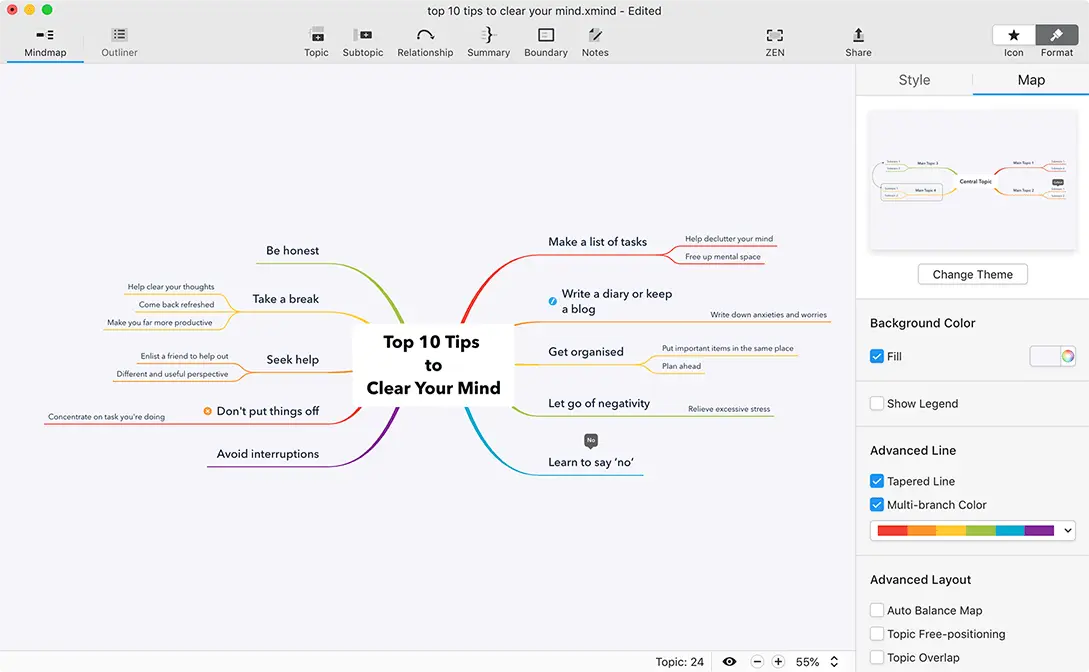Select the Be honest topic
Screen dimensions: 1089x672
(x=292, y=251)
